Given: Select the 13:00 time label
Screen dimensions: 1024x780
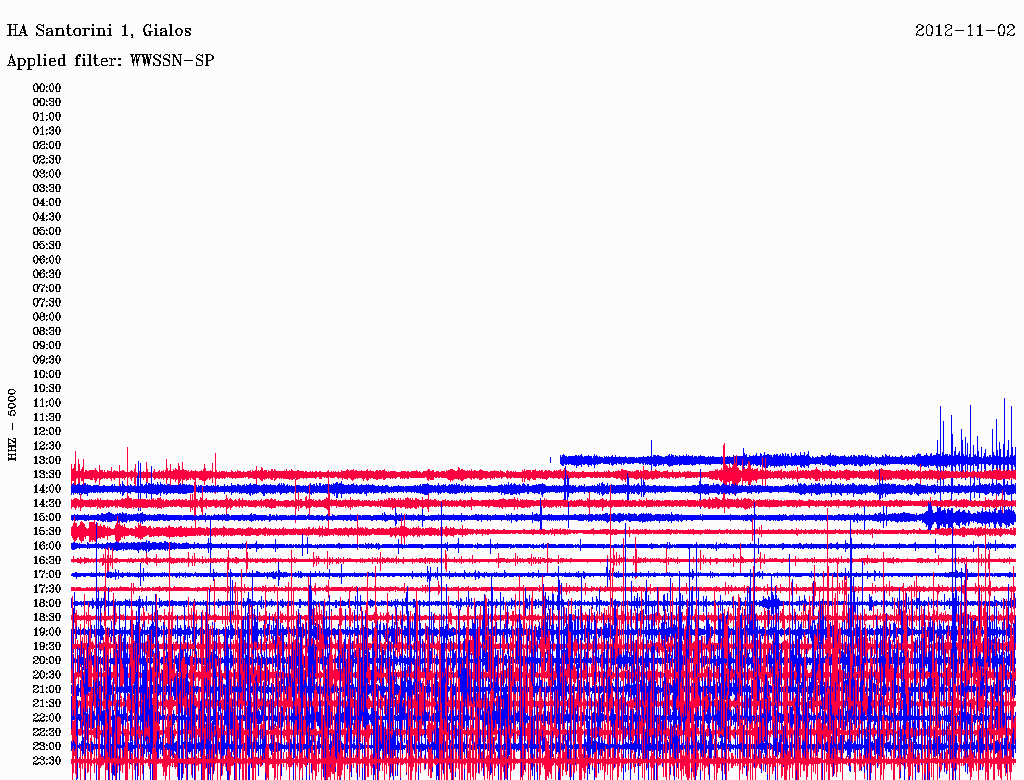Looking at the screenshot, I should pos(47,460).
